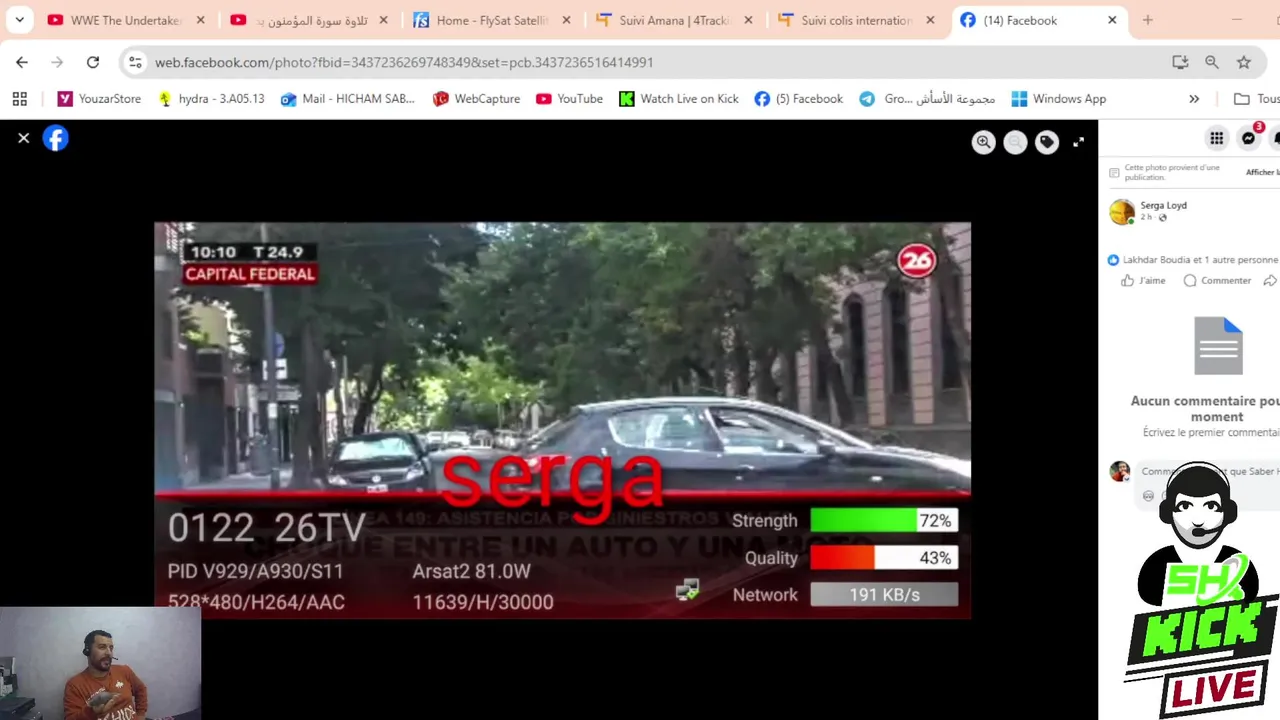The width and height of the screenshot is (1280, 720).
Task: Click Serga Loyd's profile avatar
Action: (1122, 211)
